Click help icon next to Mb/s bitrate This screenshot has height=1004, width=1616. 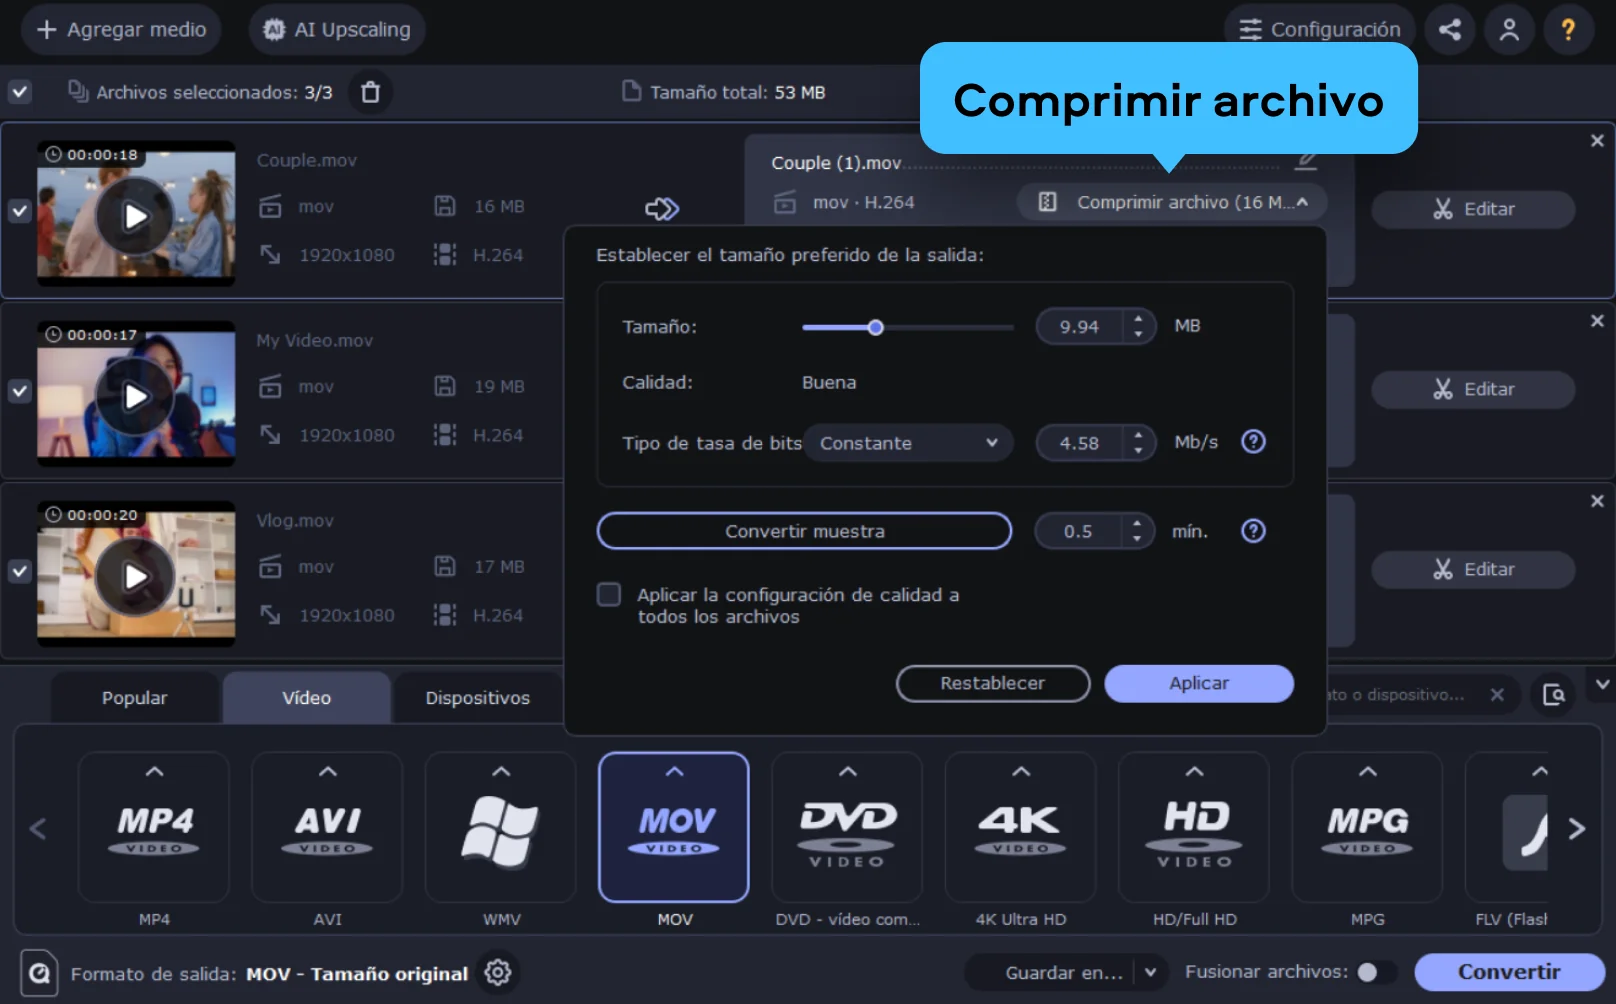[x=1253, y=442]
